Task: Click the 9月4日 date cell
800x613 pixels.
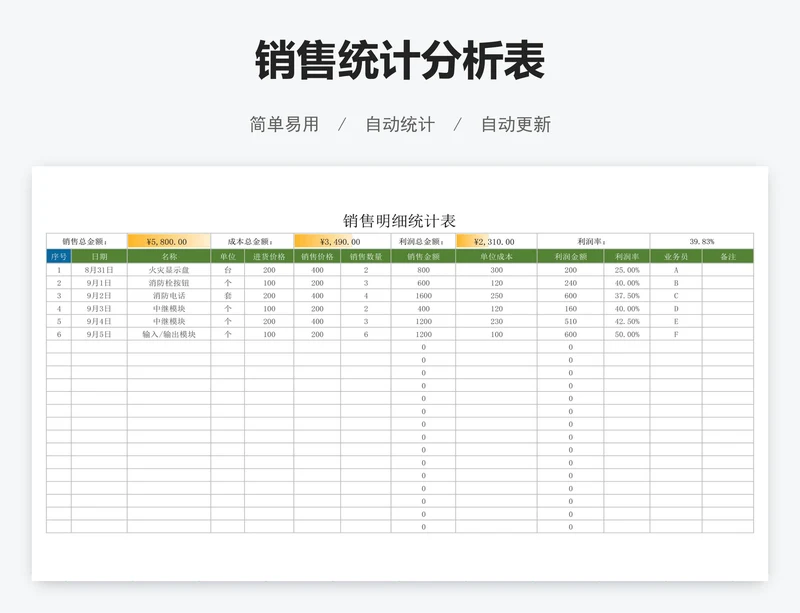Action: [99, 322]
